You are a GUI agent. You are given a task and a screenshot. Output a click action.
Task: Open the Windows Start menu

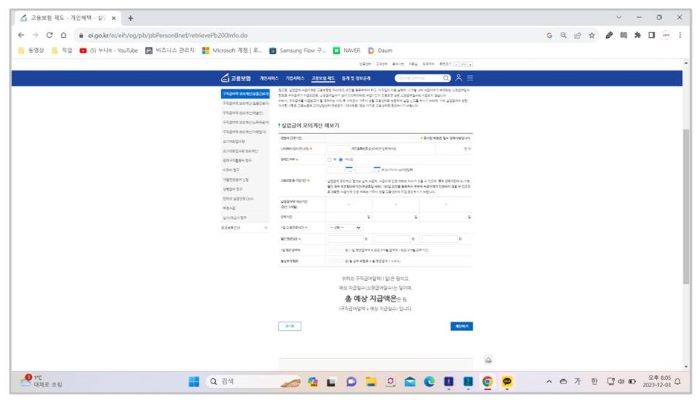click(x=194, y=381)
